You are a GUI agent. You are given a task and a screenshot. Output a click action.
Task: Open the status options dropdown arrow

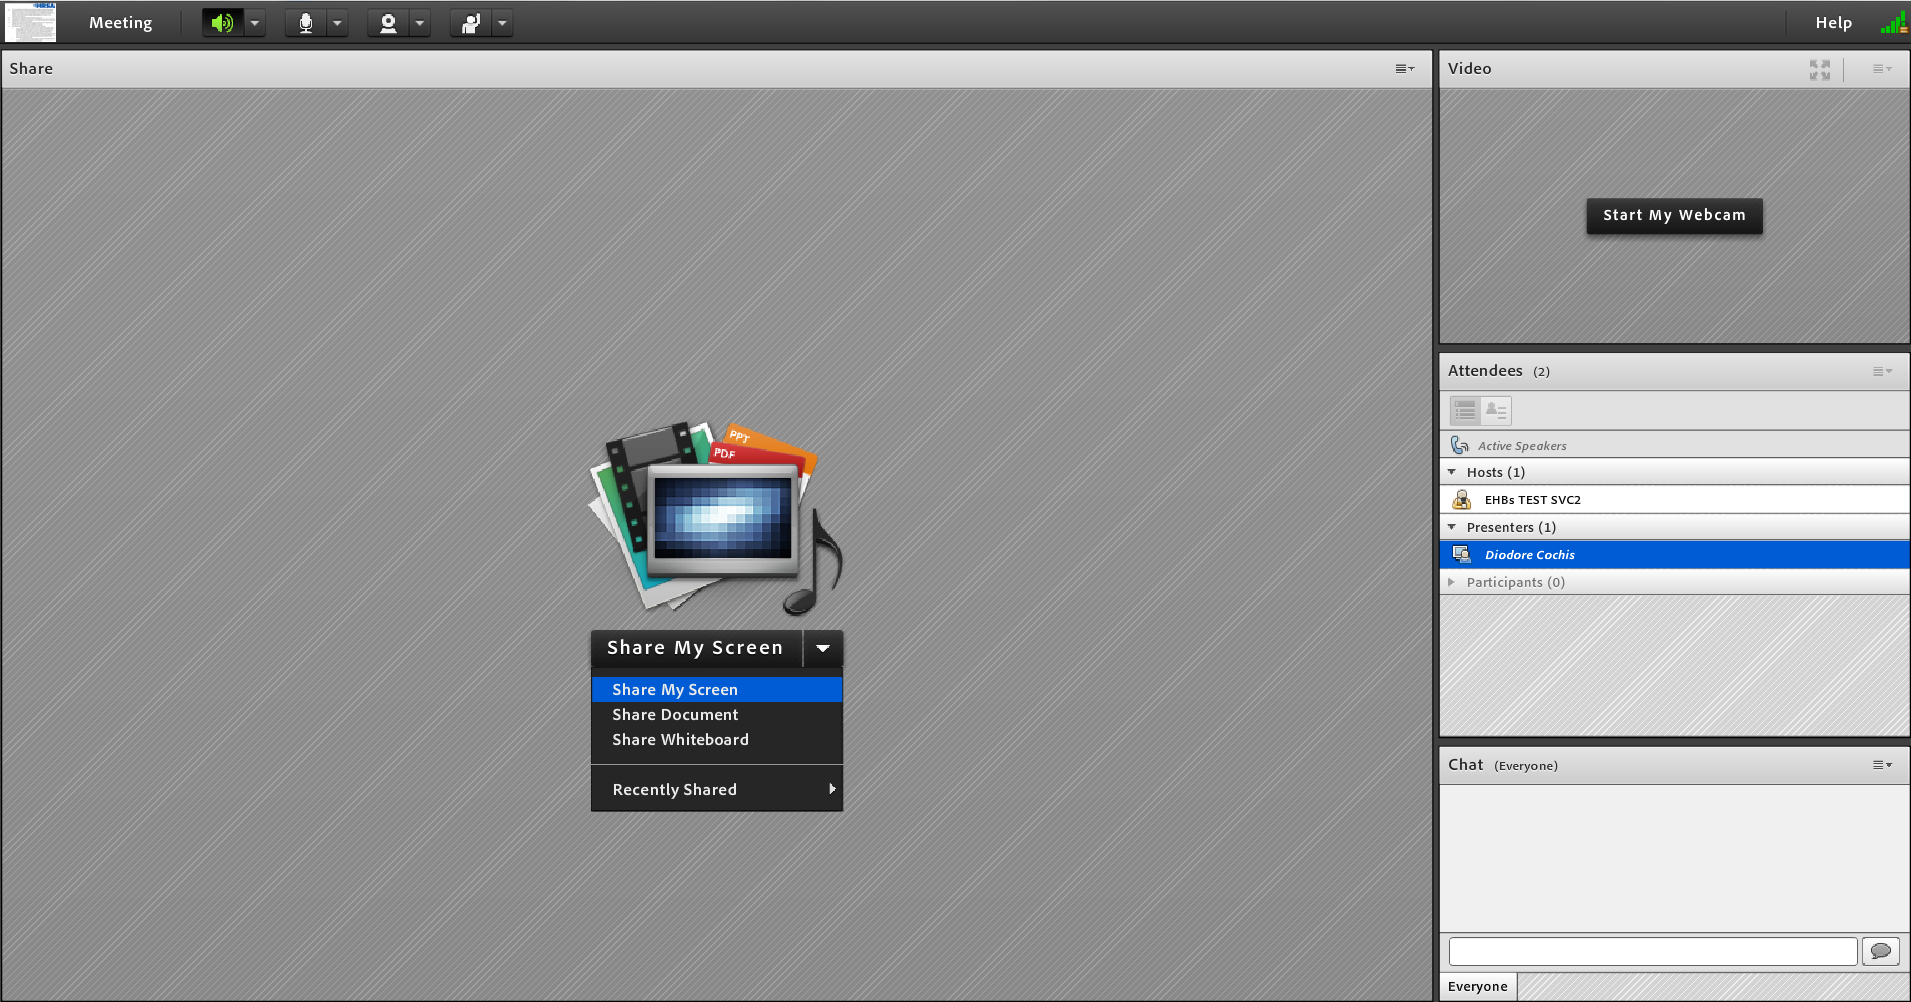coord(503,22)
